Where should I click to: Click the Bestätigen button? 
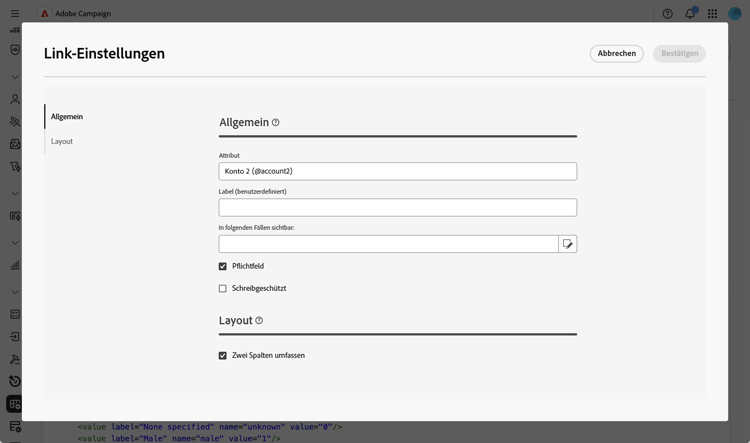[x=679, y=54]
